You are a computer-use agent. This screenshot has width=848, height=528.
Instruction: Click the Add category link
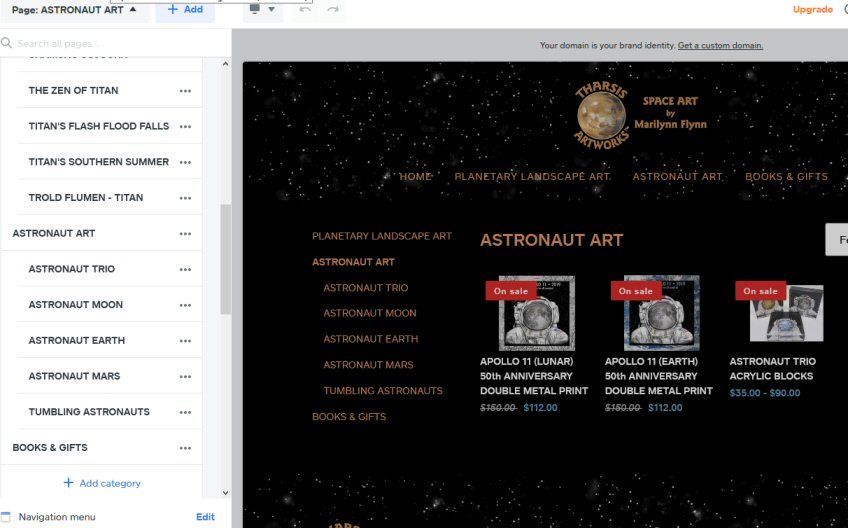[102, 484]
